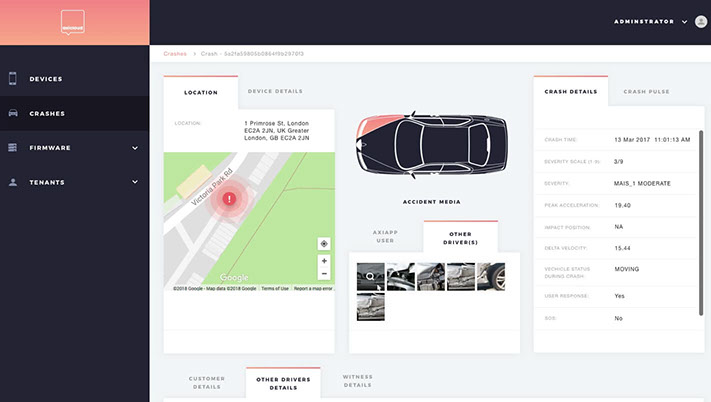Zoom in the map with the plus button

pos(324,260)
